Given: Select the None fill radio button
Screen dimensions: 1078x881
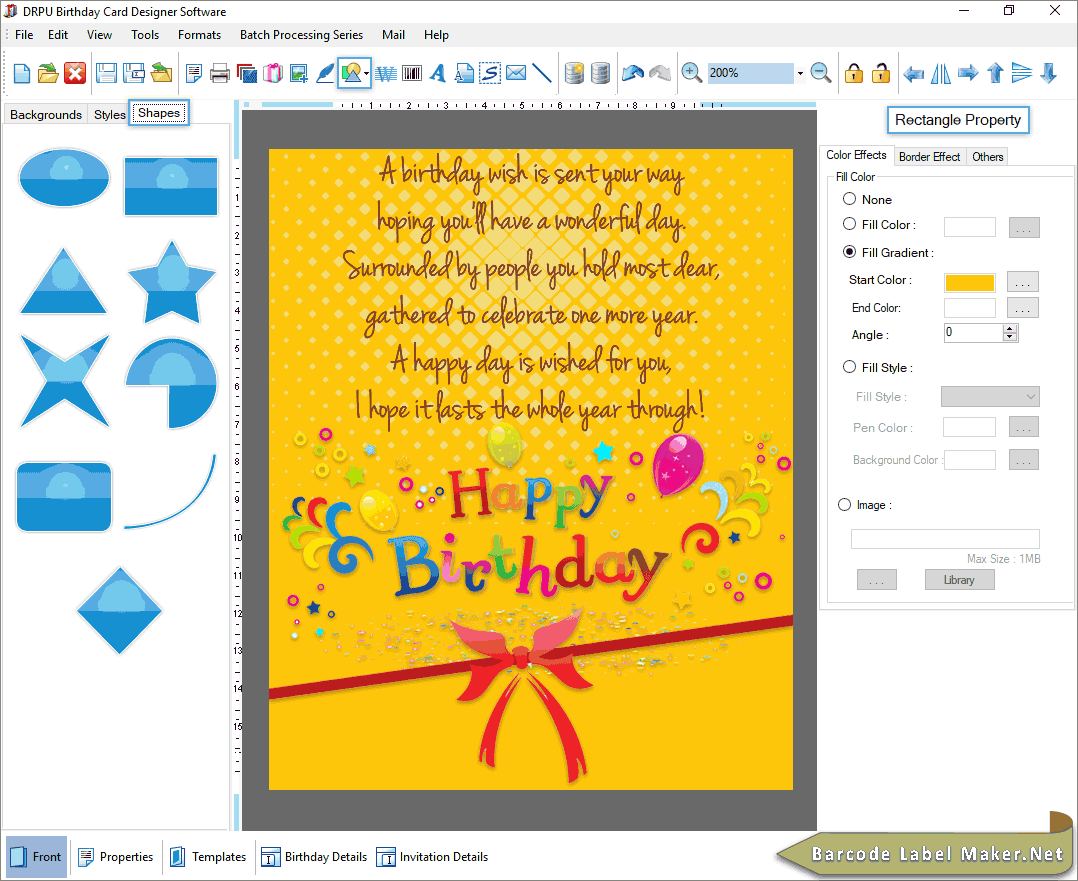Looking at the screenshot, I should click(x=850, y=199).
